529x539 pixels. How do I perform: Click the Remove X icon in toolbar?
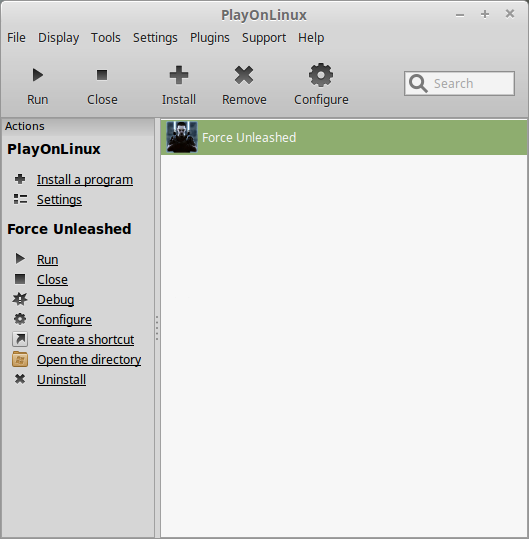pyautogui.click(x=244, y=75)
